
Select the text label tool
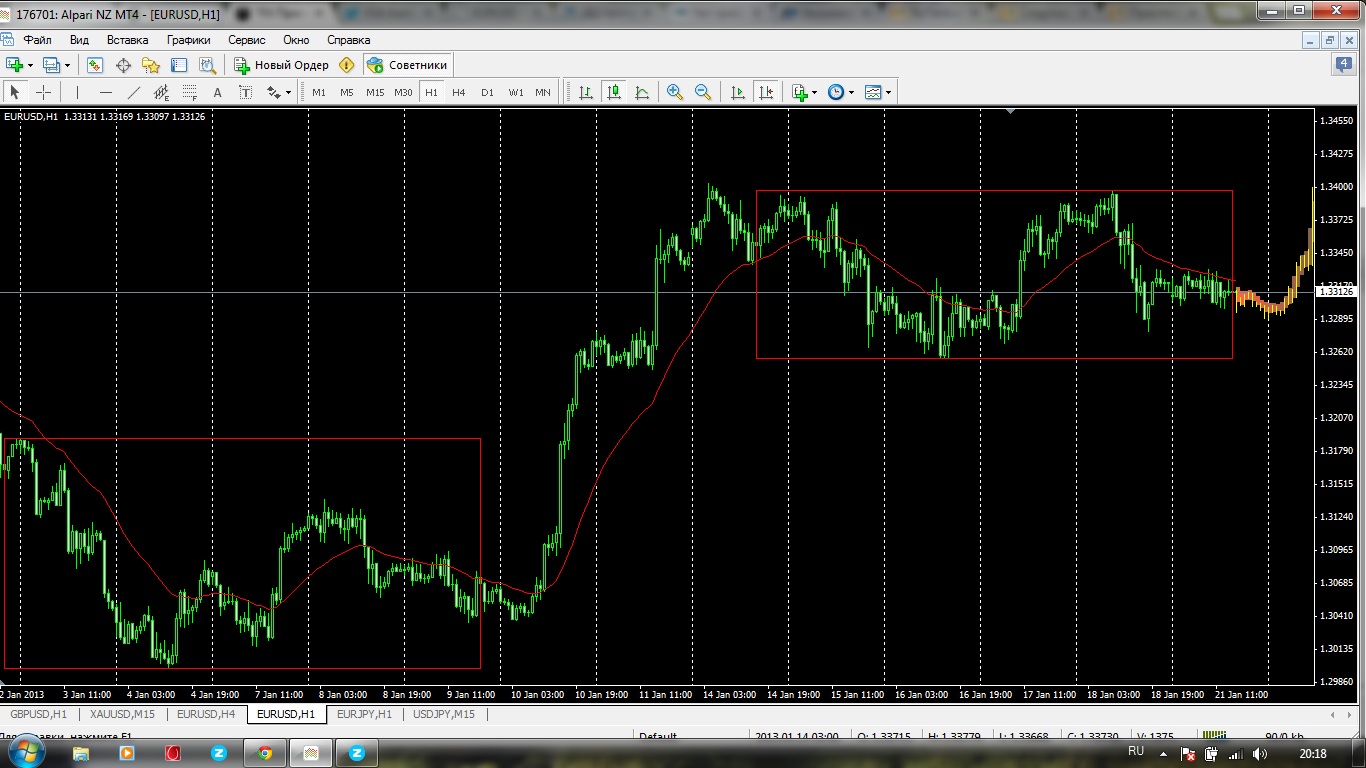[x=245, y=92]
